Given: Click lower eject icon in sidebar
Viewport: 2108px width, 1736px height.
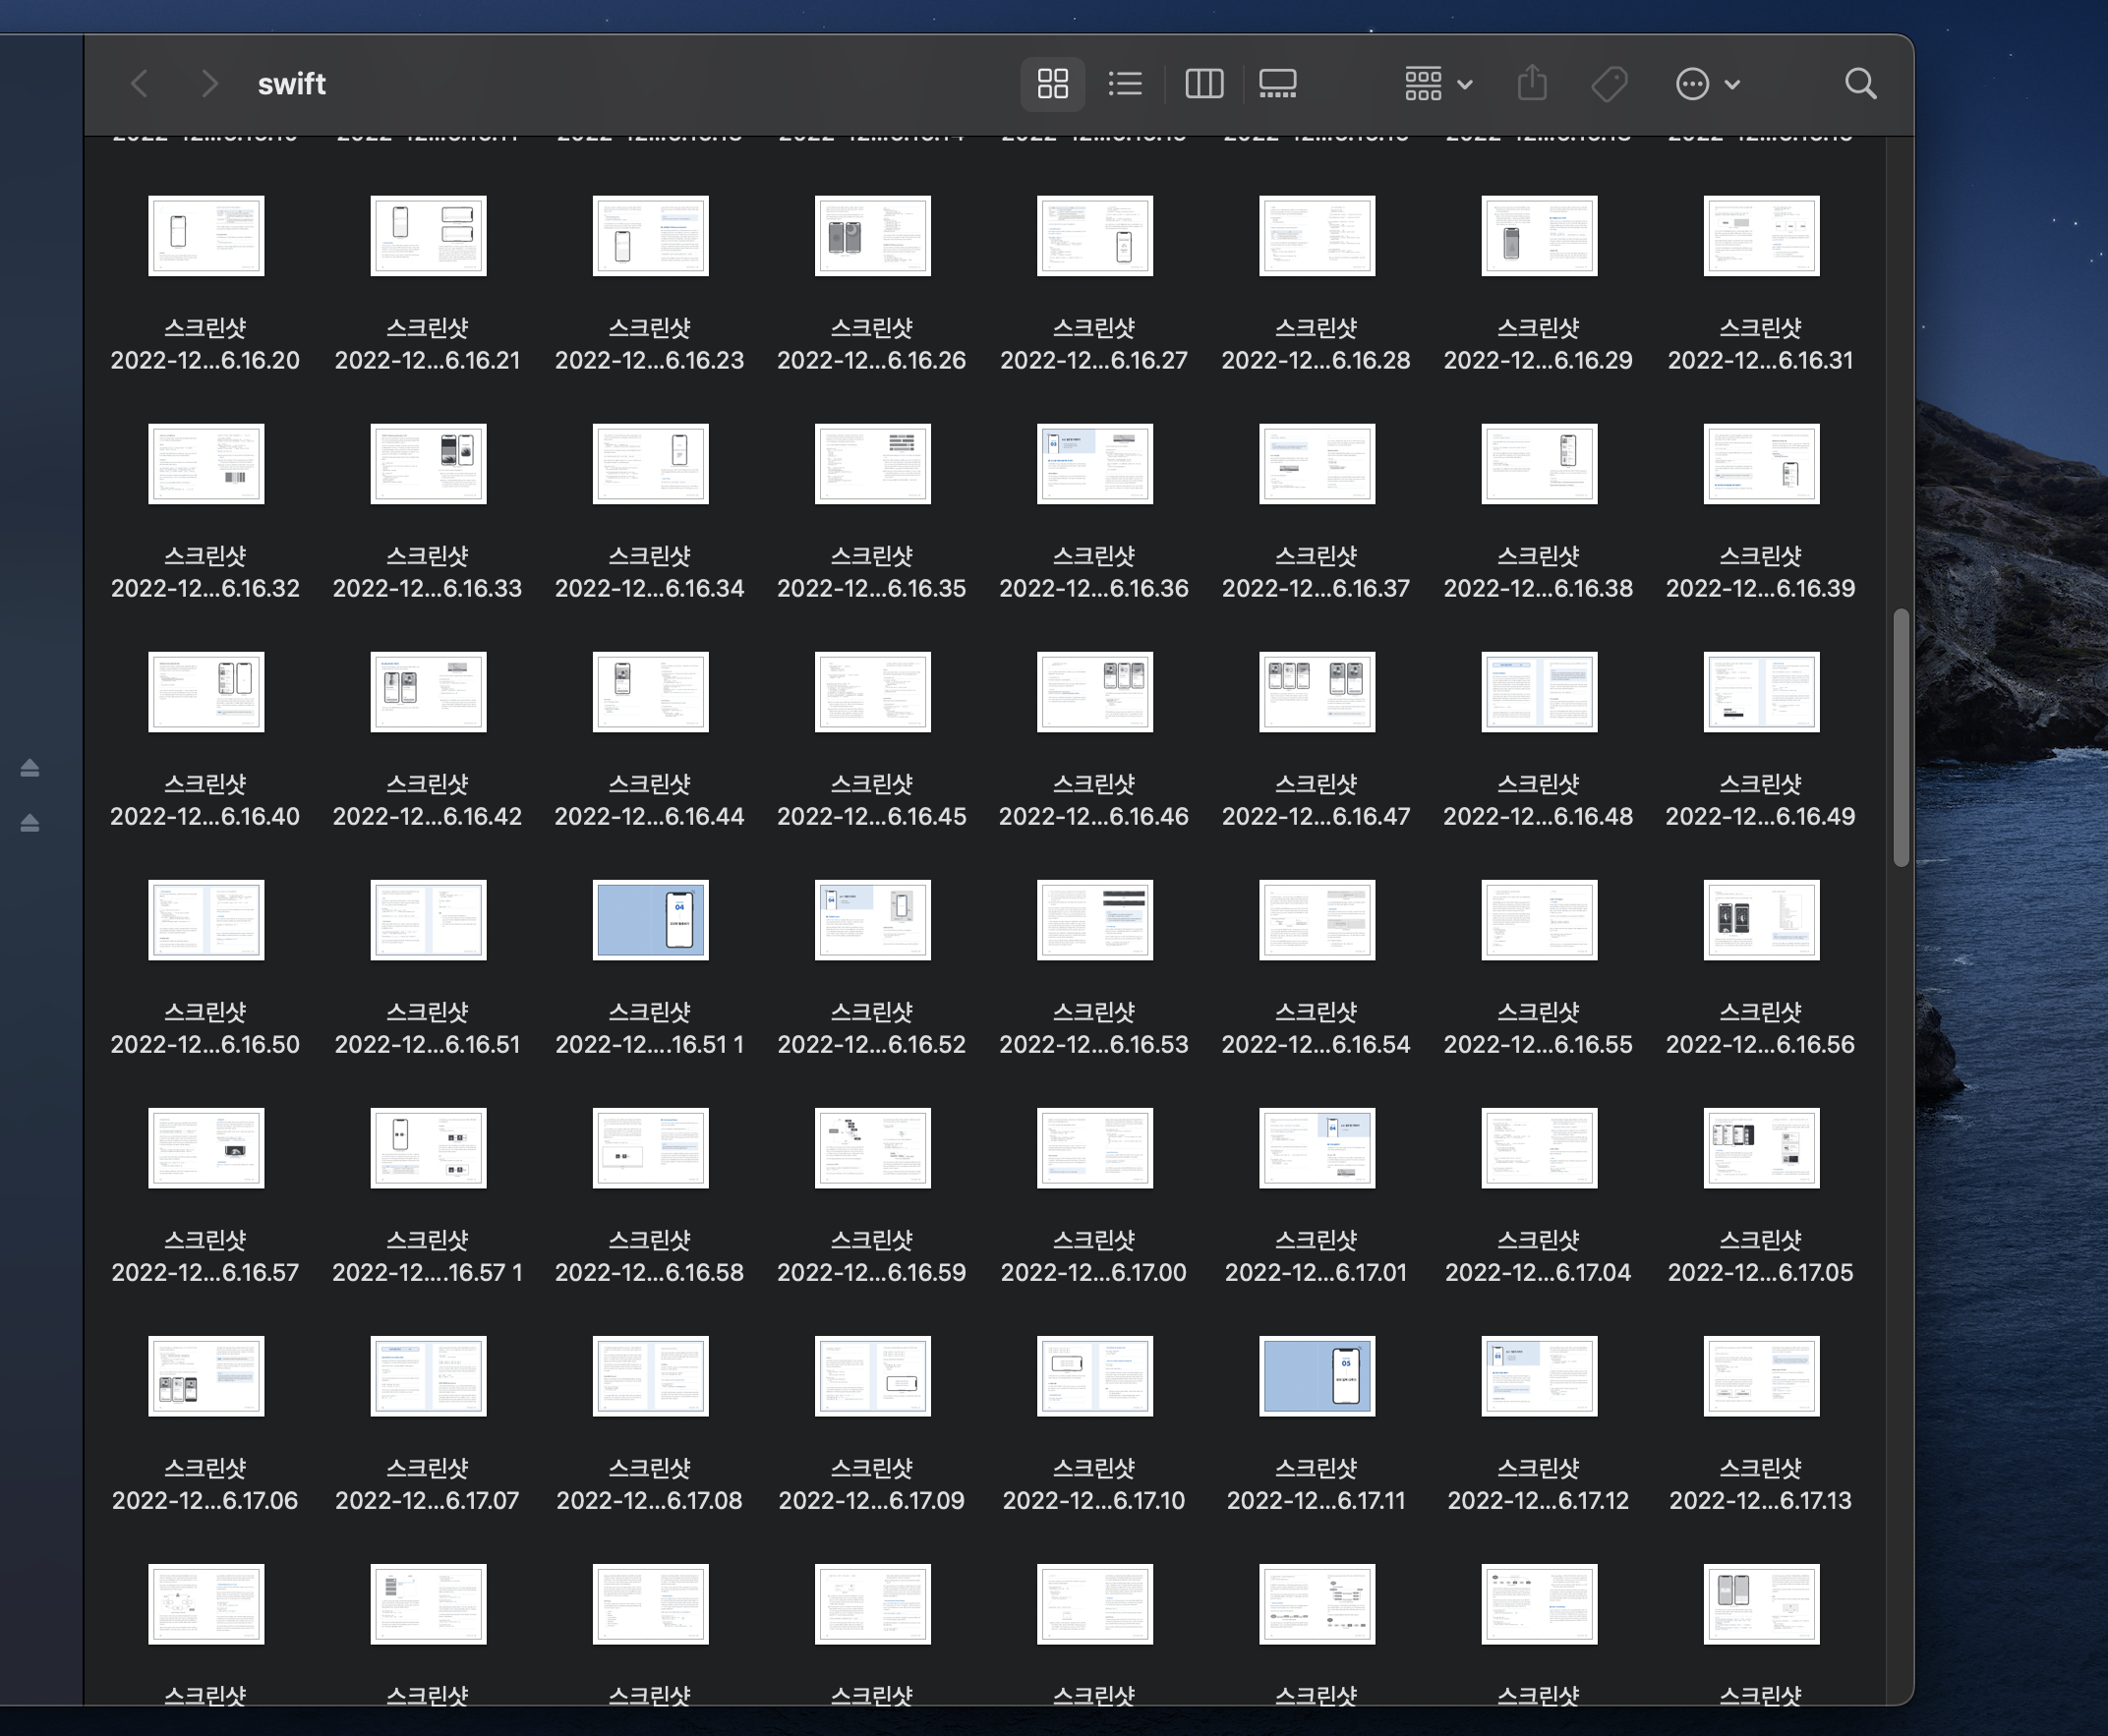Looking at the screenshot, I should click(30, 822).
